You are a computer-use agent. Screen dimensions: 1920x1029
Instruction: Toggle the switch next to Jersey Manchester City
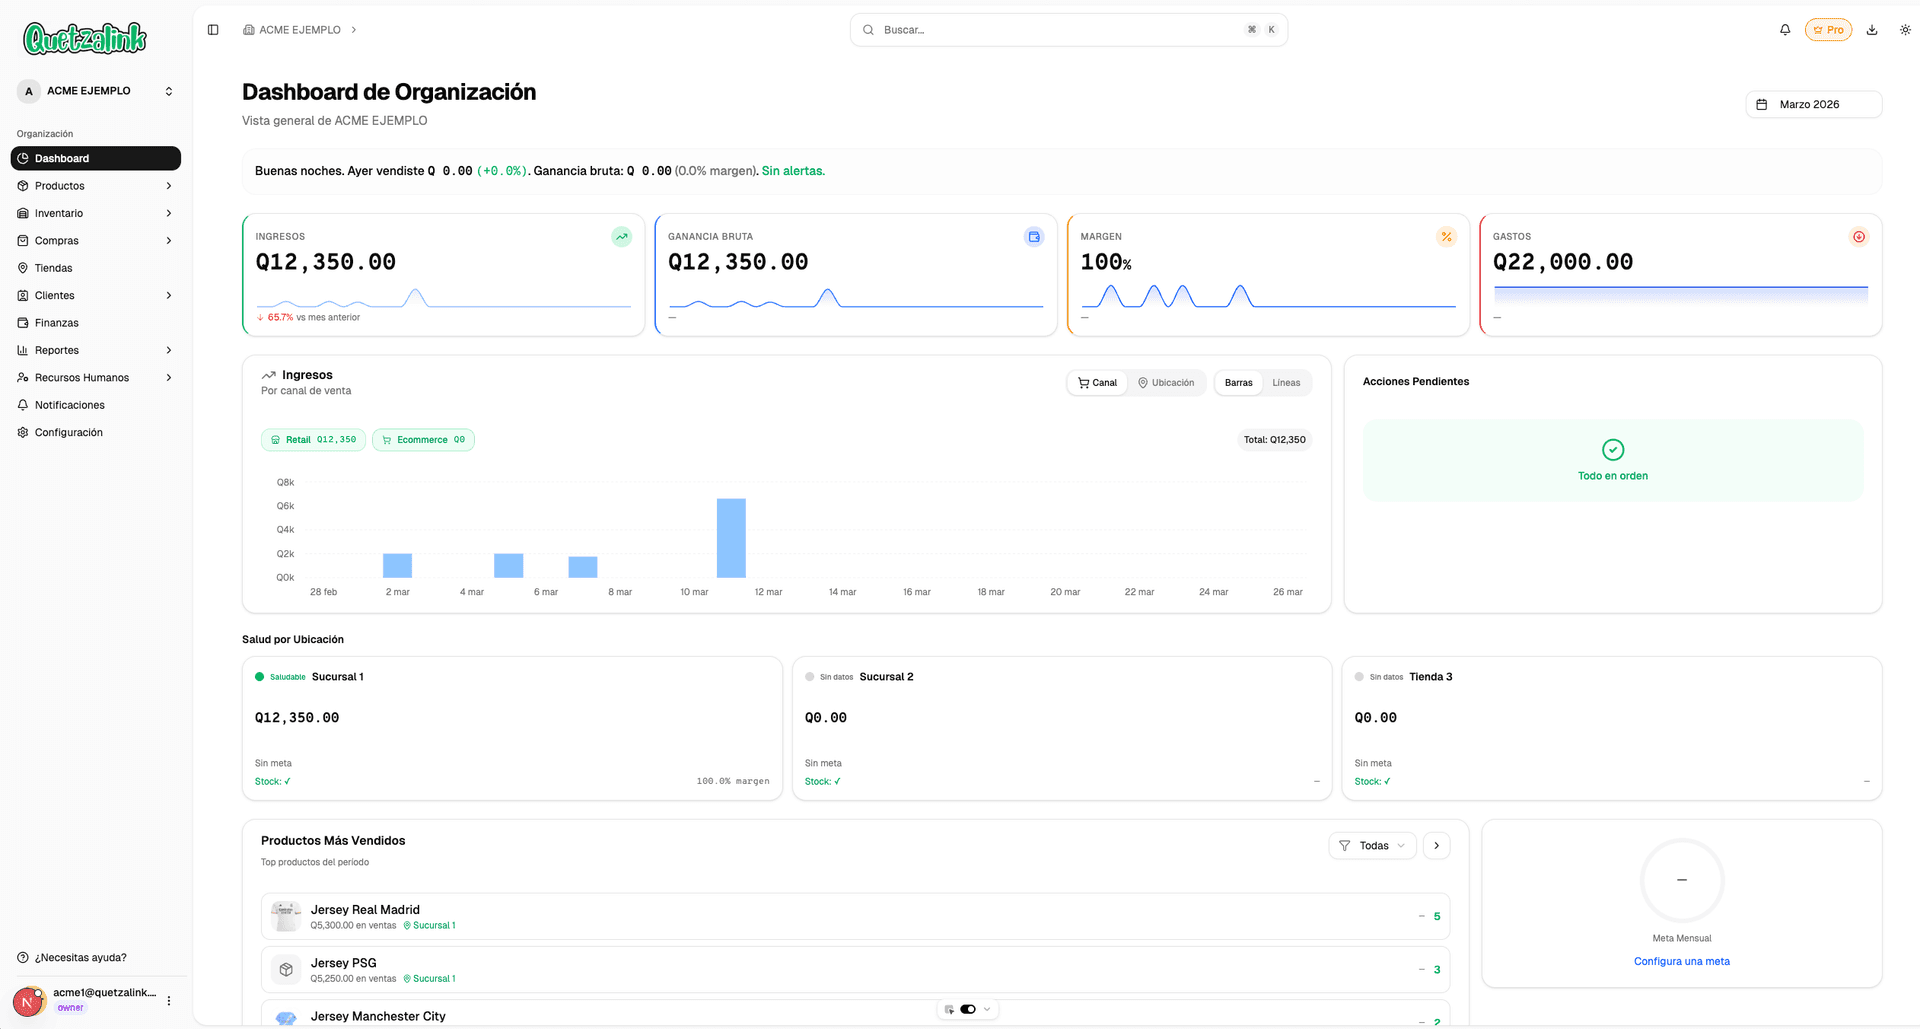968,1009
